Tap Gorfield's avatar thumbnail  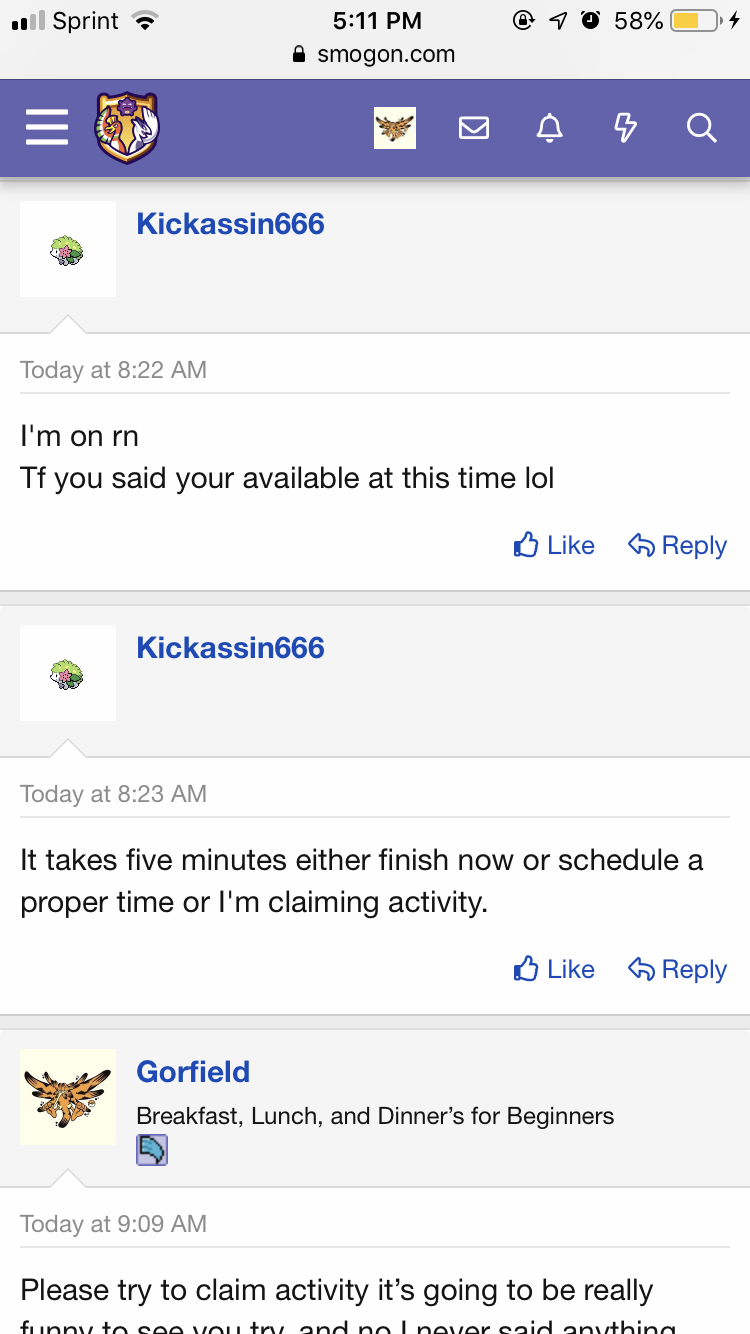pos(68,1097)
